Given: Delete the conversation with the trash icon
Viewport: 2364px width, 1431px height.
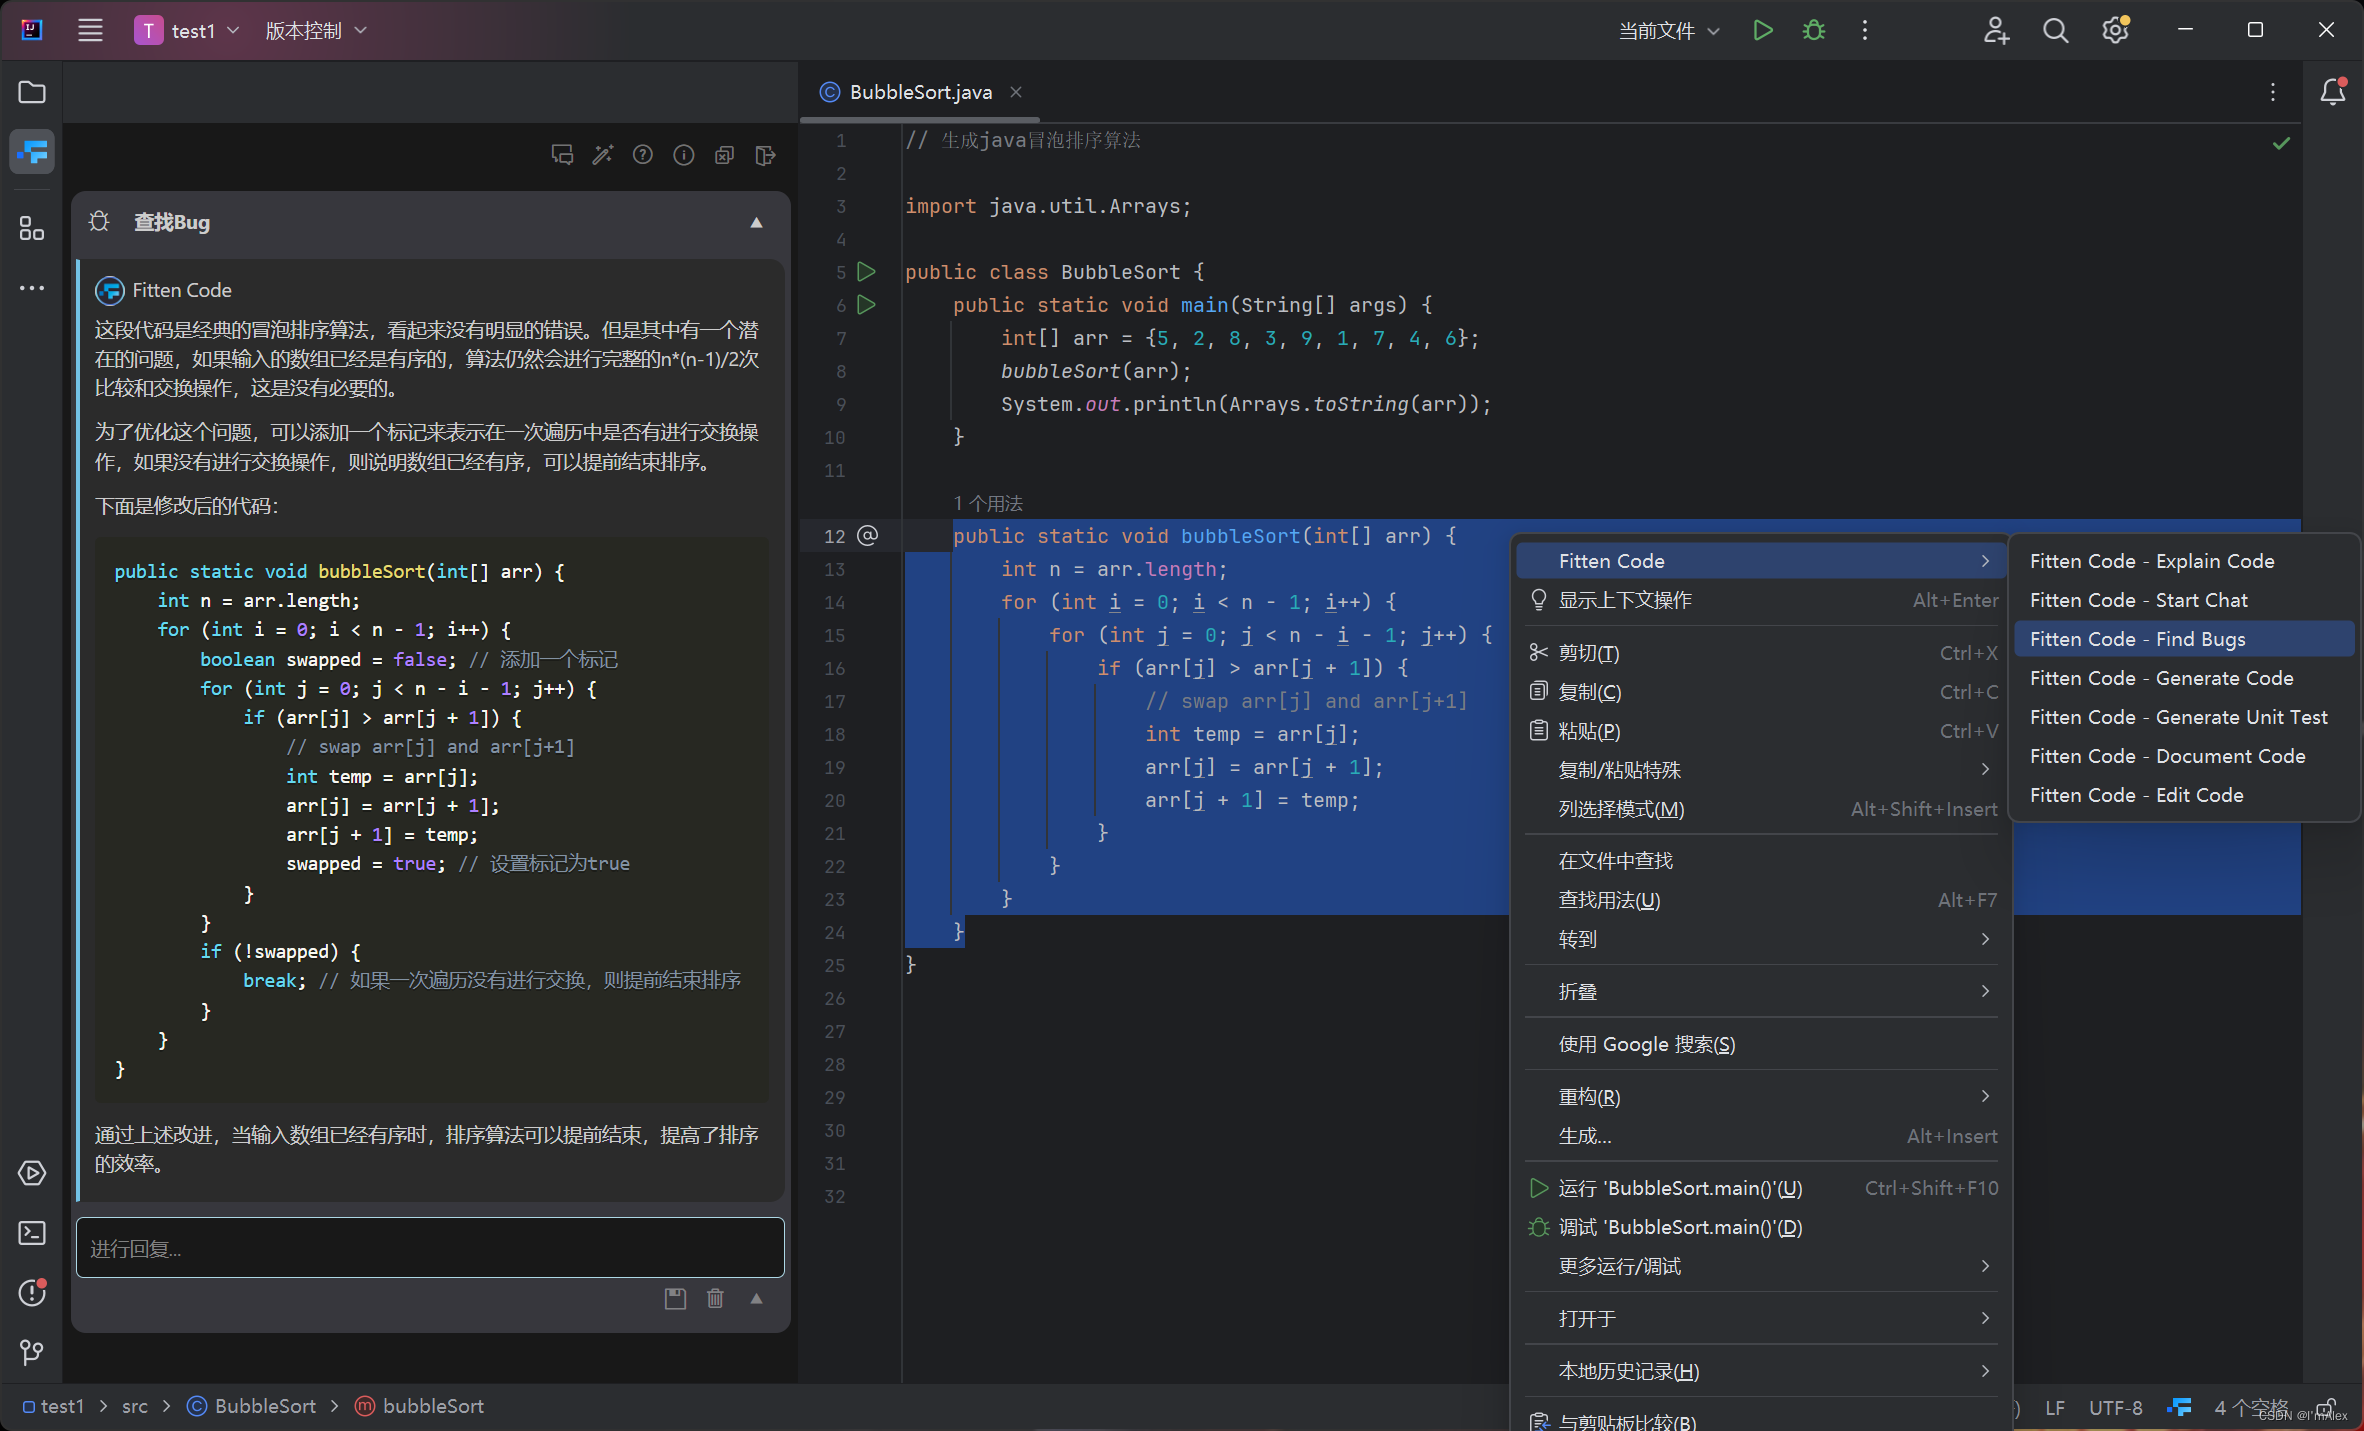Looking at the screenshot, I should coord(715,1298).
